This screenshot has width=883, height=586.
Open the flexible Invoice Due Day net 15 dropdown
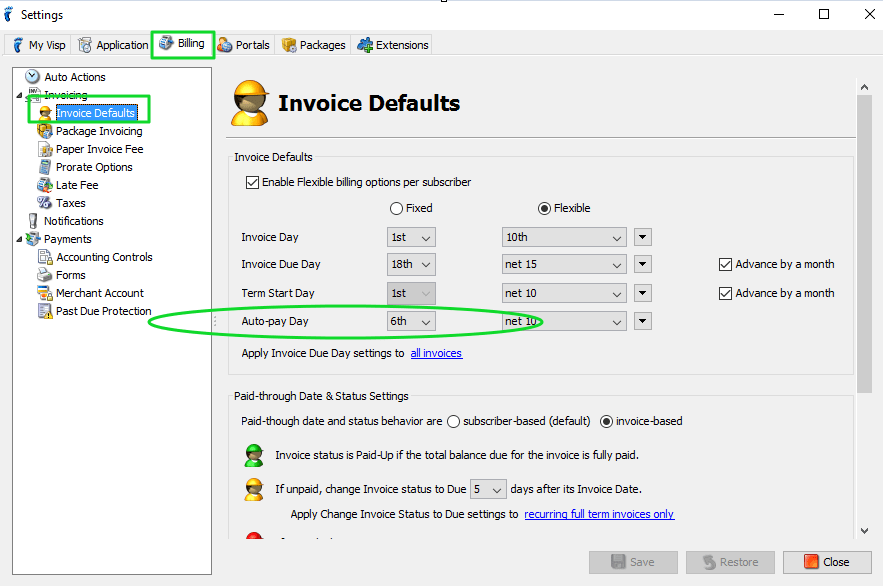coord(564,265)
